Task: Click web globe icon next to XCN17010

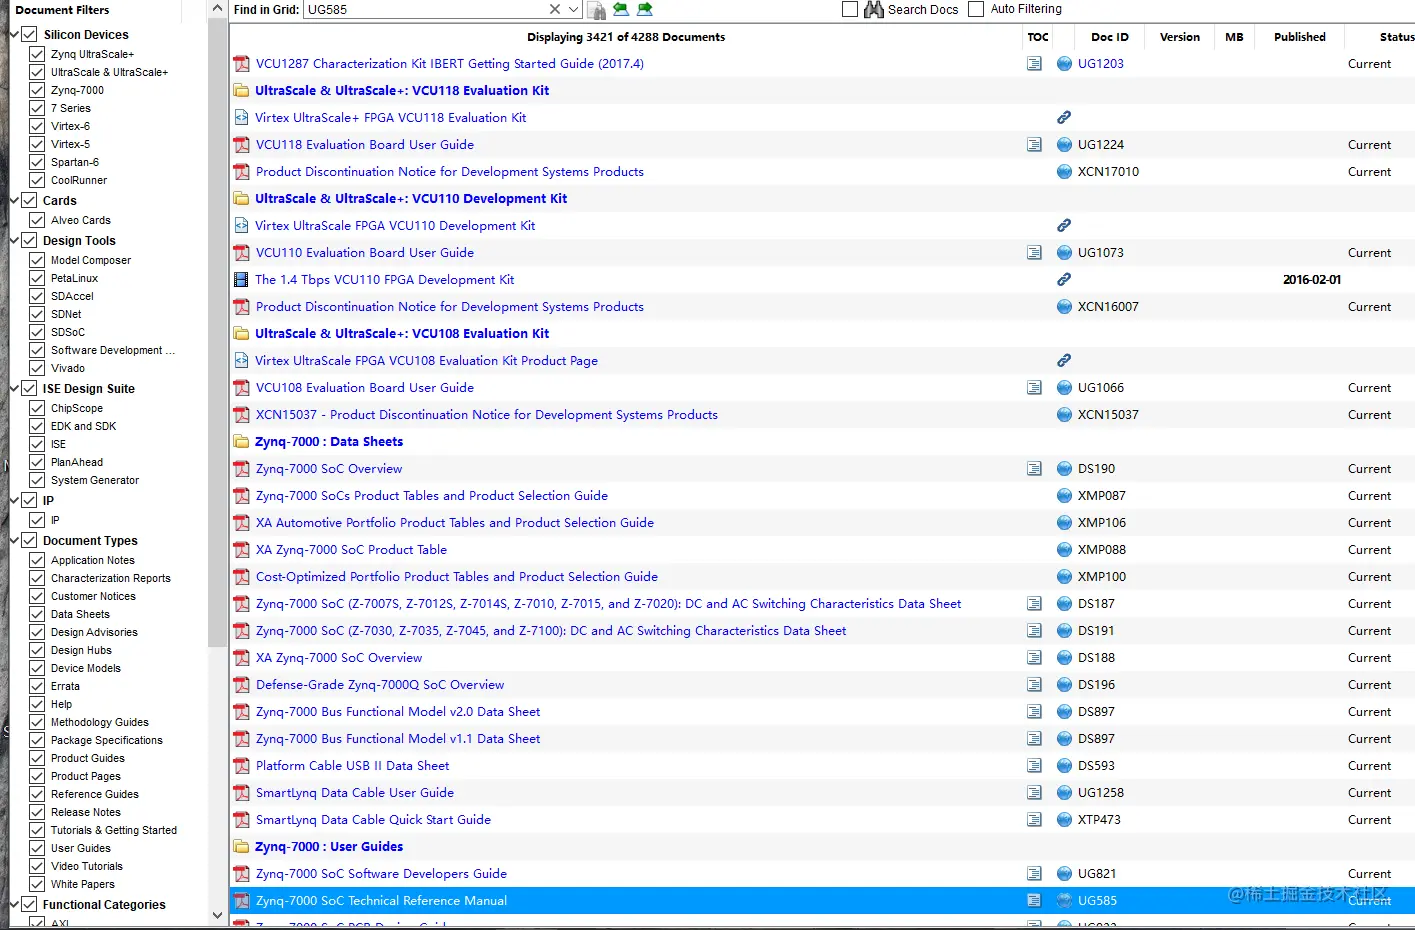Action: (x=1064, y=172)
